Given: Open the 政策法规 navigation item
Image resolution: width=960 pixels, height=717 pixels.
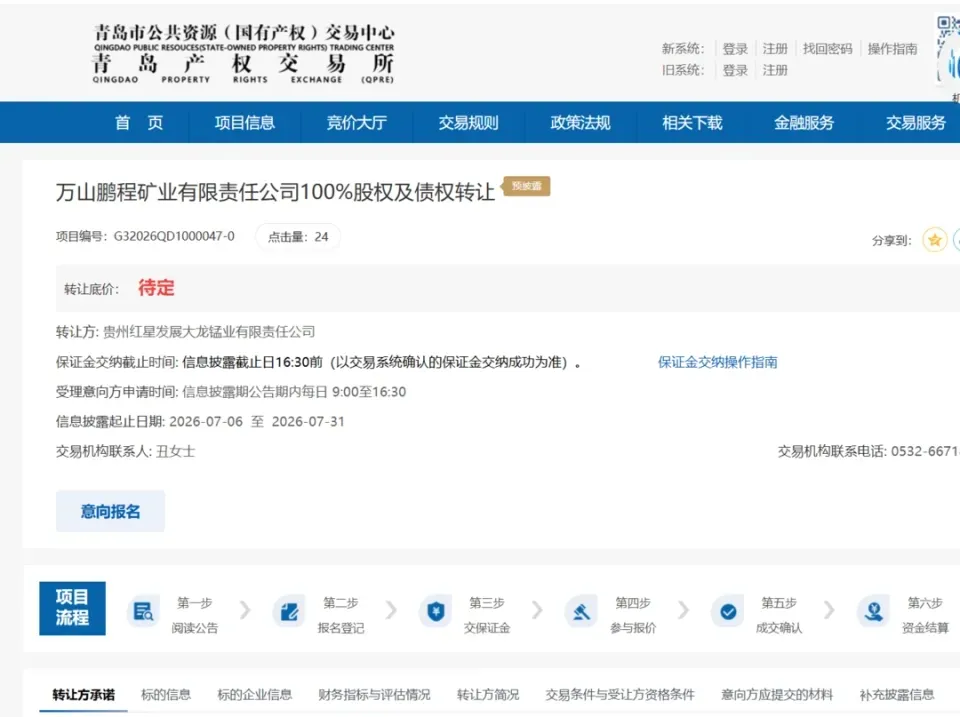Looking at the screenshot, I should [580, 122].
